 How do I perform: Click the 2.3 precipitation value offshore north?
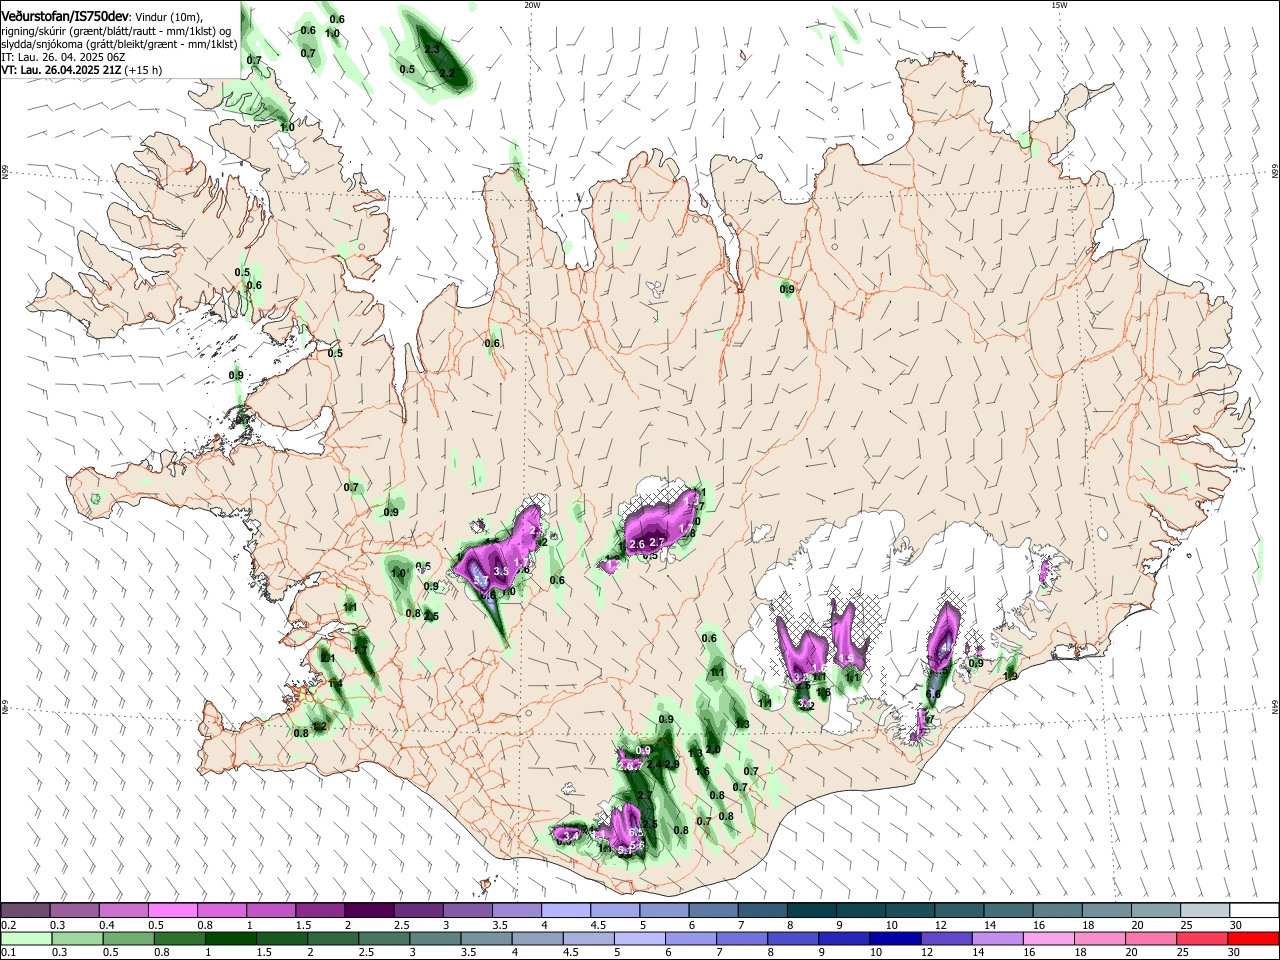pyautogui.click(x=432, y=49)
